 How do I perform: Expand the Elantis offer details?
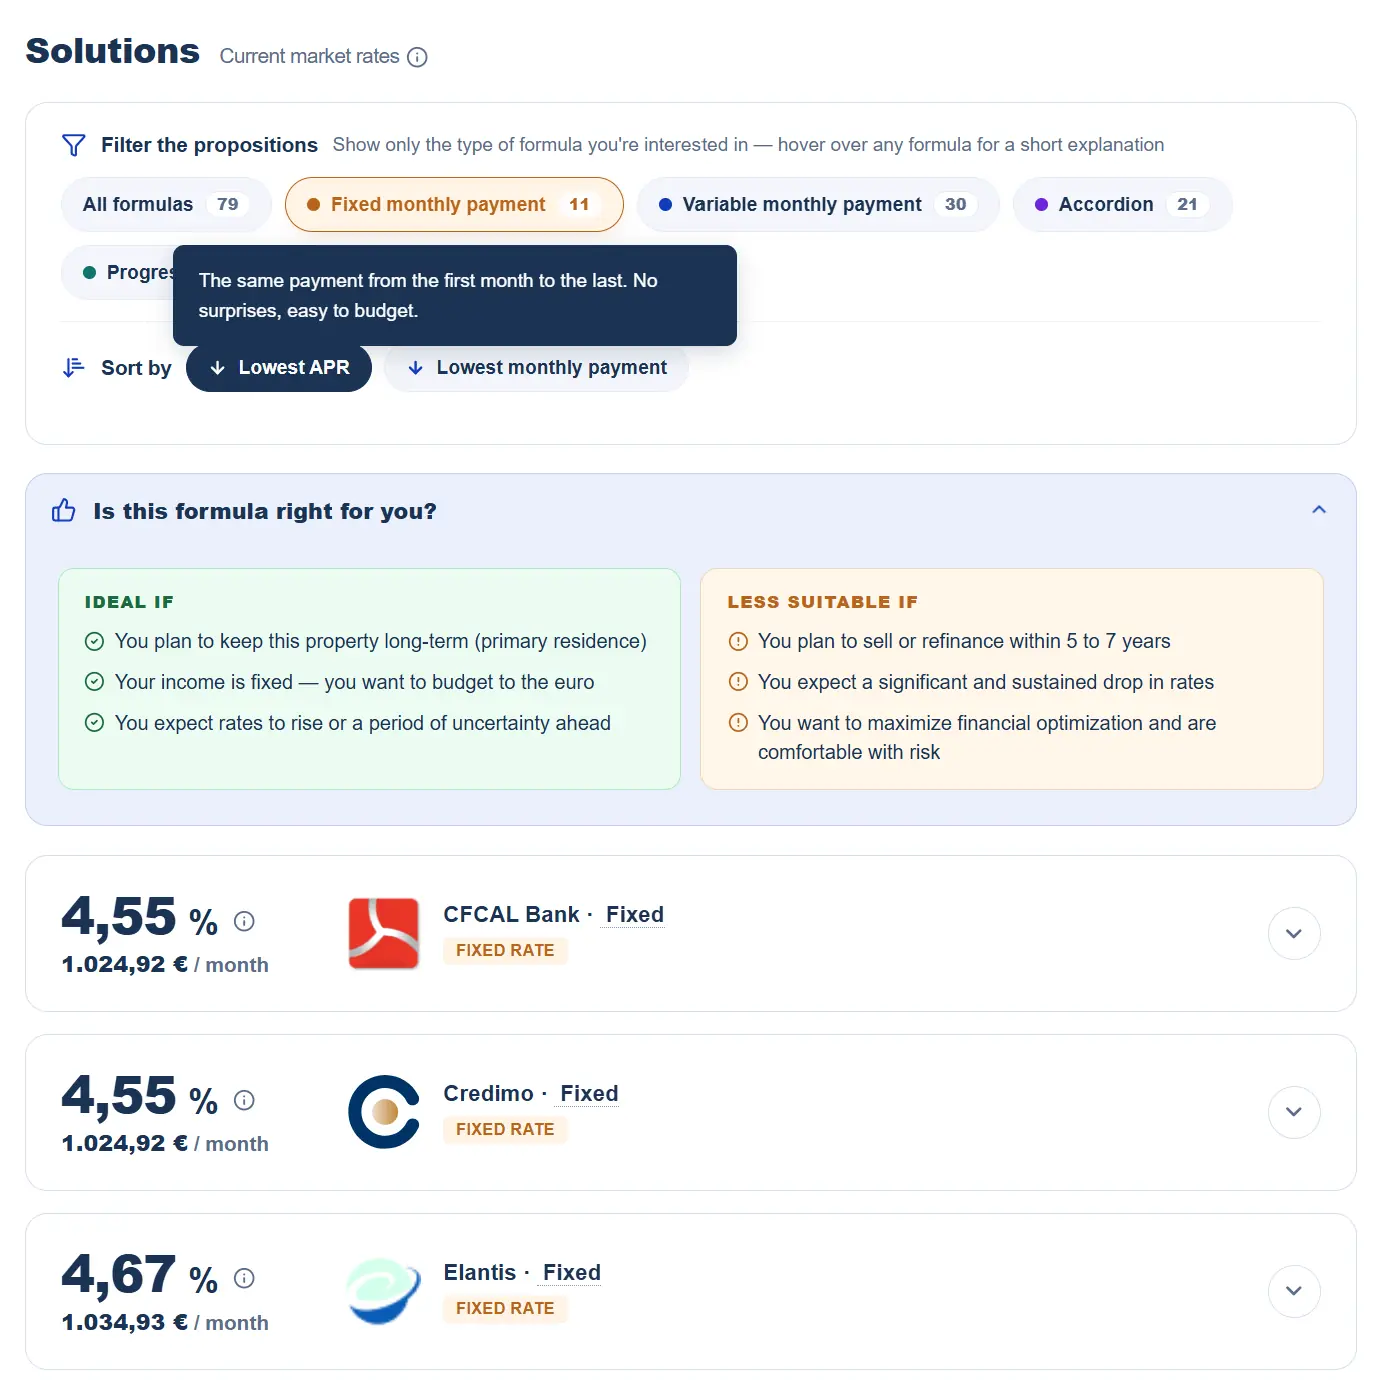point(1294,1291)
